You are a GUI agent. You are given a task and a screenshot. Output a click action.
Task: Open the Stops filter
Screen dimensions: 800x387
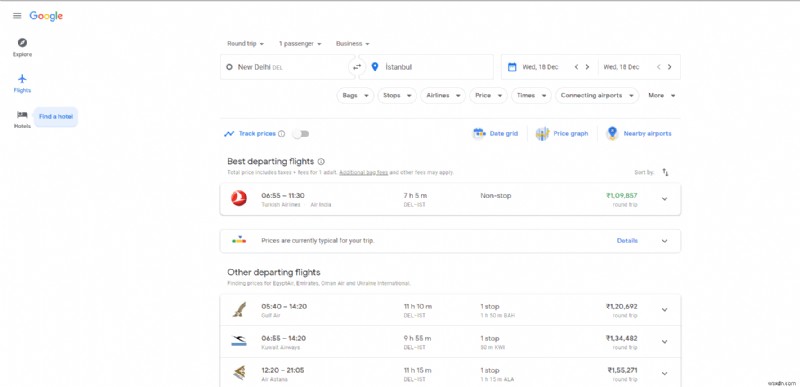point(397,95)
